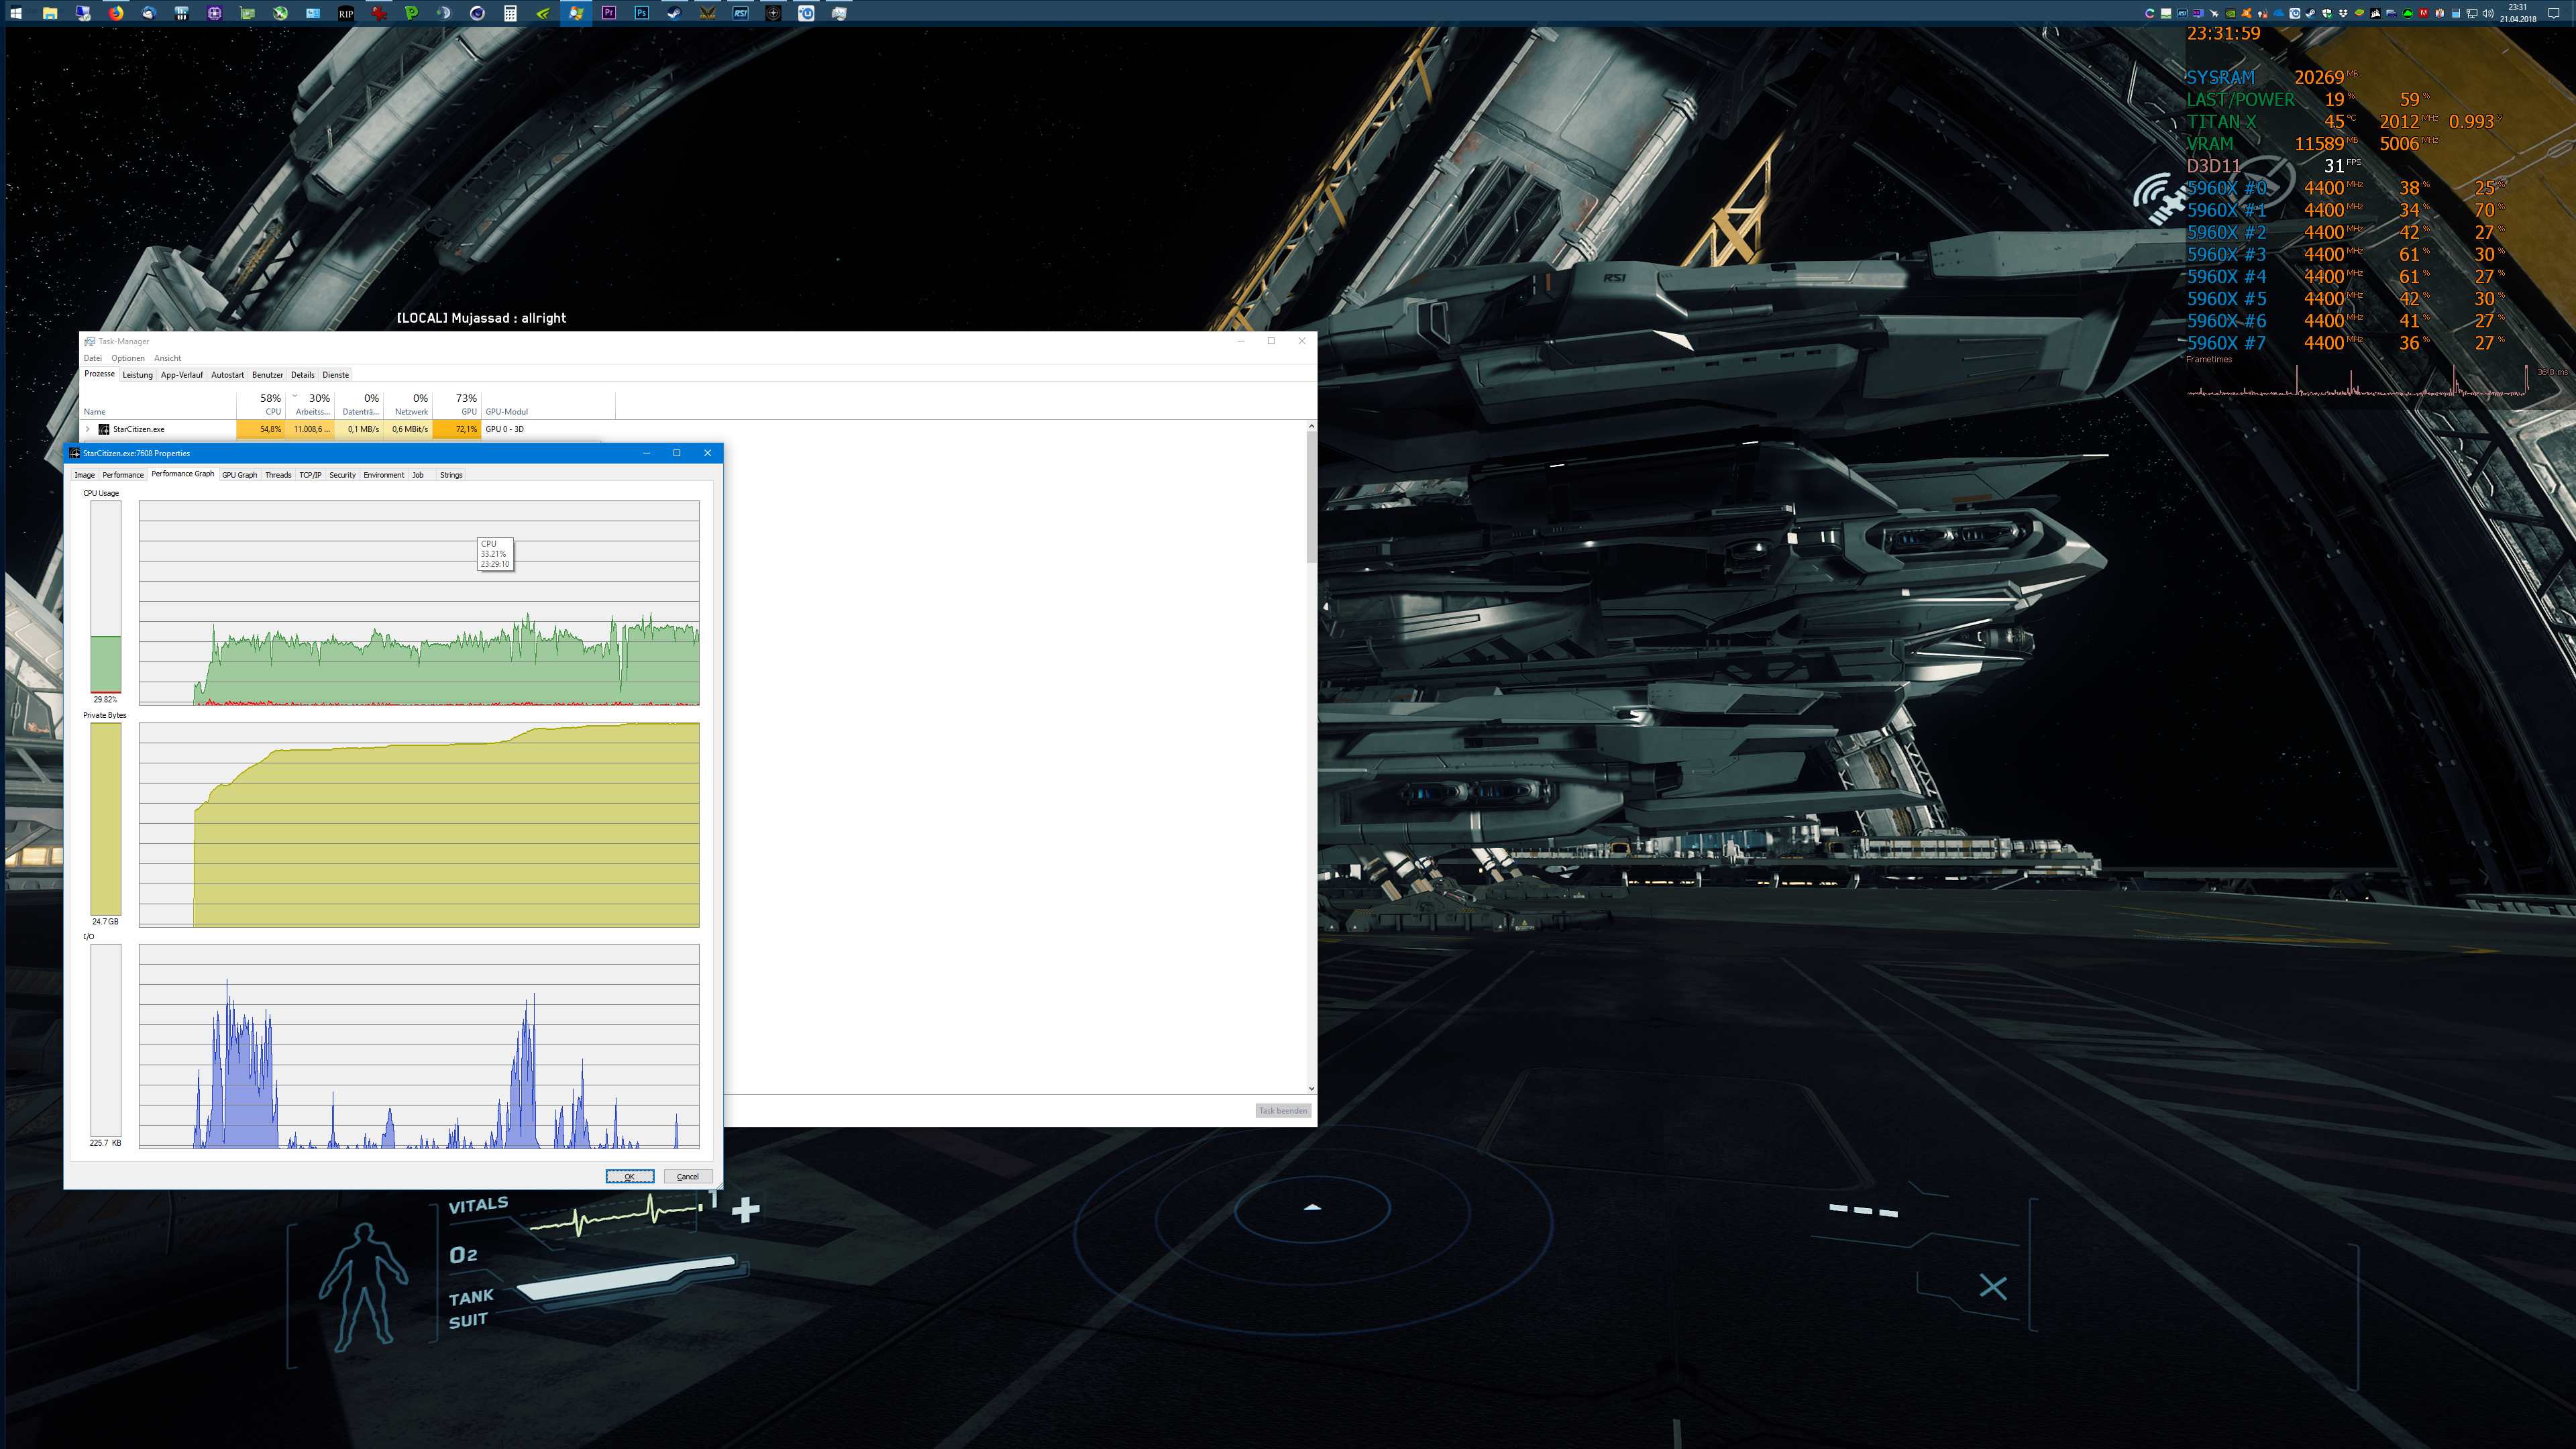Click the OK button in Properties
Viewport: 2576px width, 1449px height.
pyautogui.click(x=629, y=1176)
